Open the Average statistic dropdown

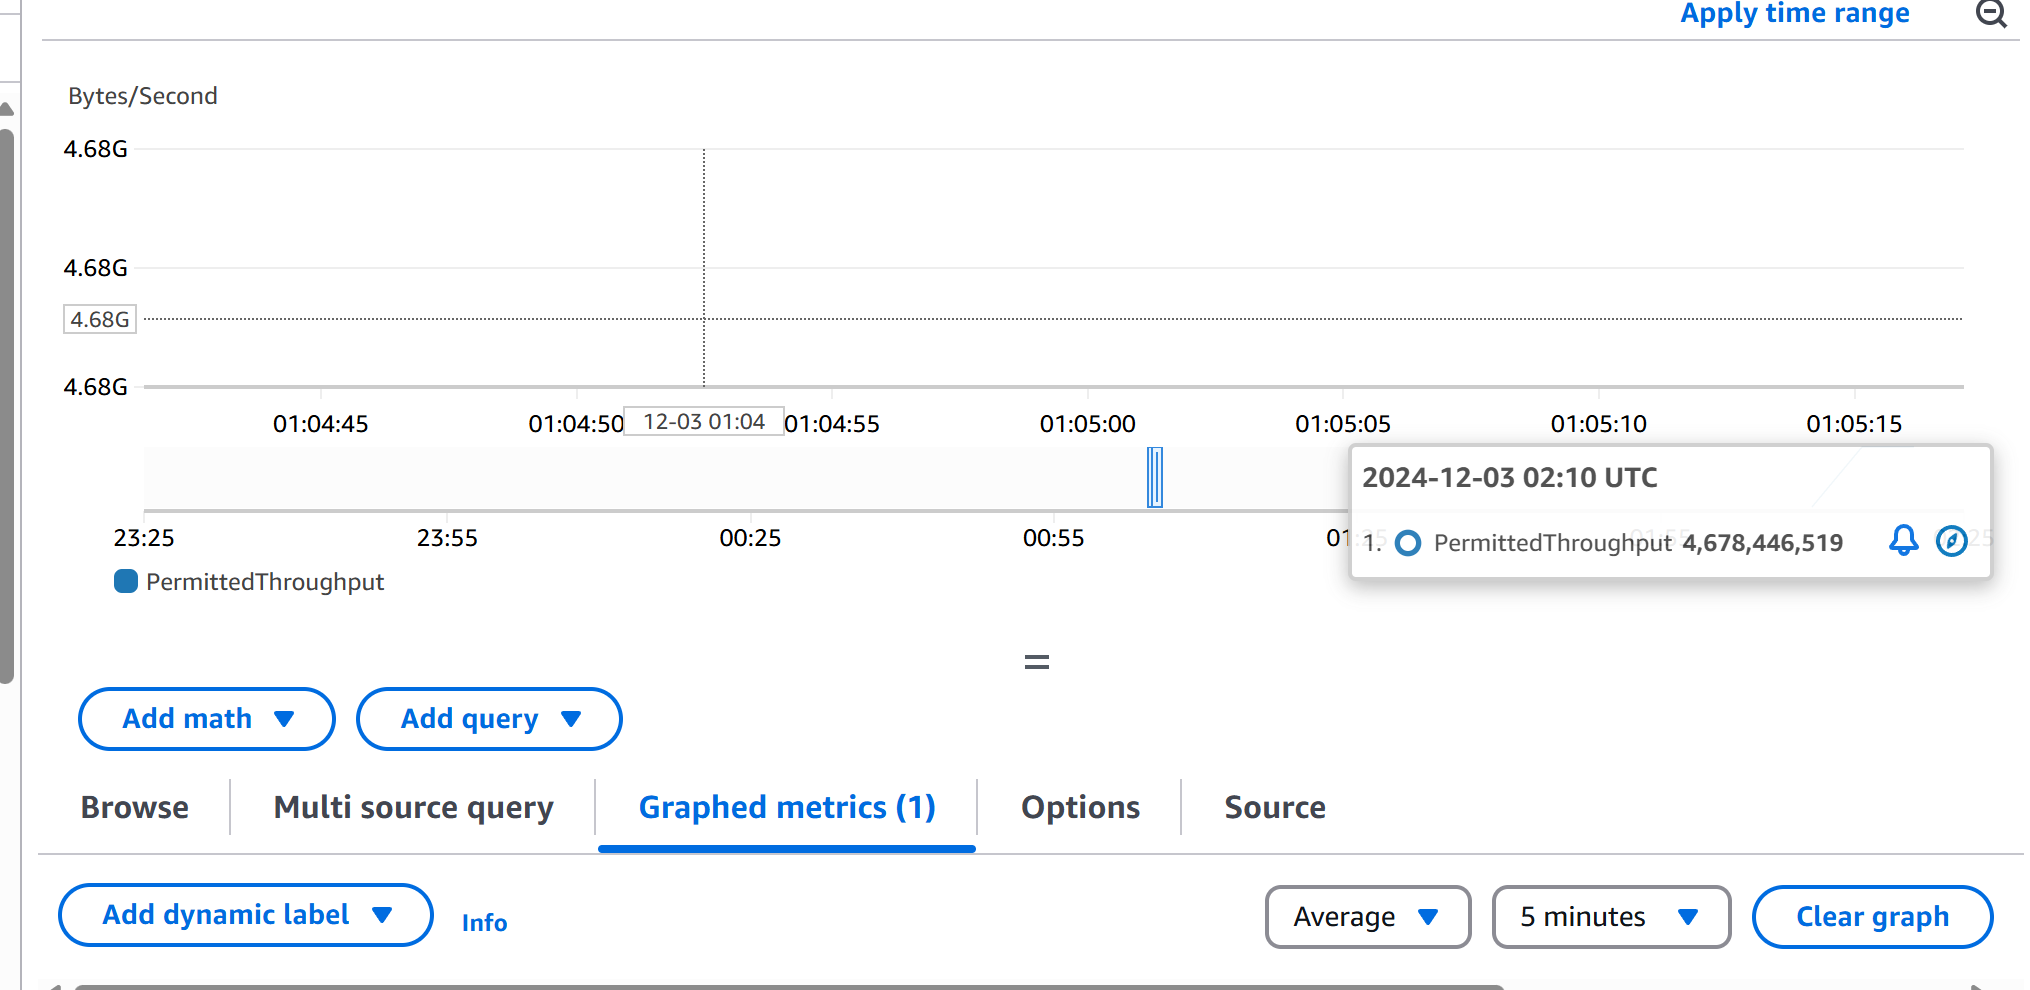point(1366,917)
